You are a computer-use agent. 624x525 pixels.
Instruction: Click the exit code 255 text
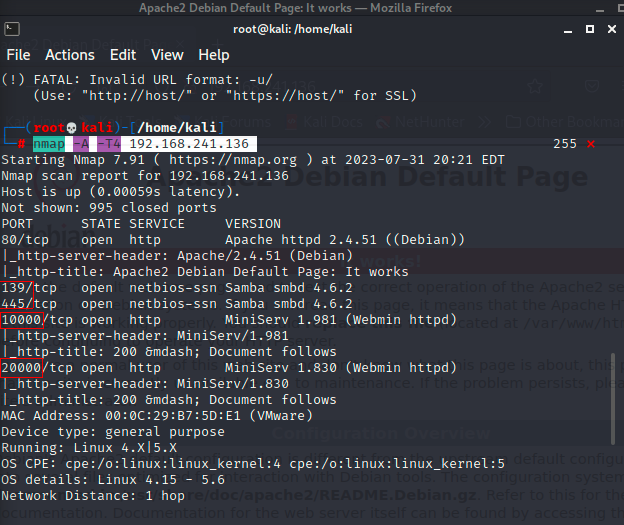click(565, 144)
